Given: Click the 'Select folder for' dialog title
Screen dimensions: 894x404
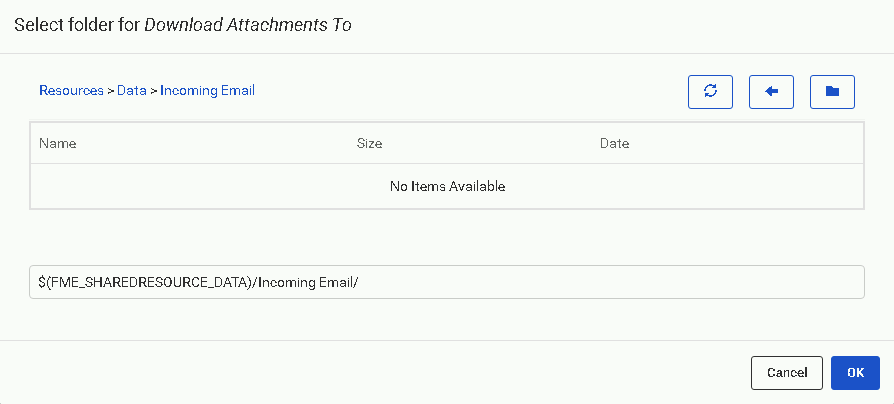Looking at the screenshot, I should coord(76,26).
